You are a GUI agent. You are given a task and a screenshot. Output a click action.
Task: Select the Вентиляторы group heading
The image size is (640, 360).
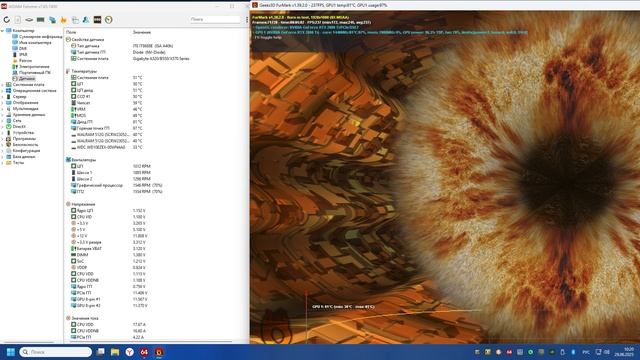tap(81, 160)
